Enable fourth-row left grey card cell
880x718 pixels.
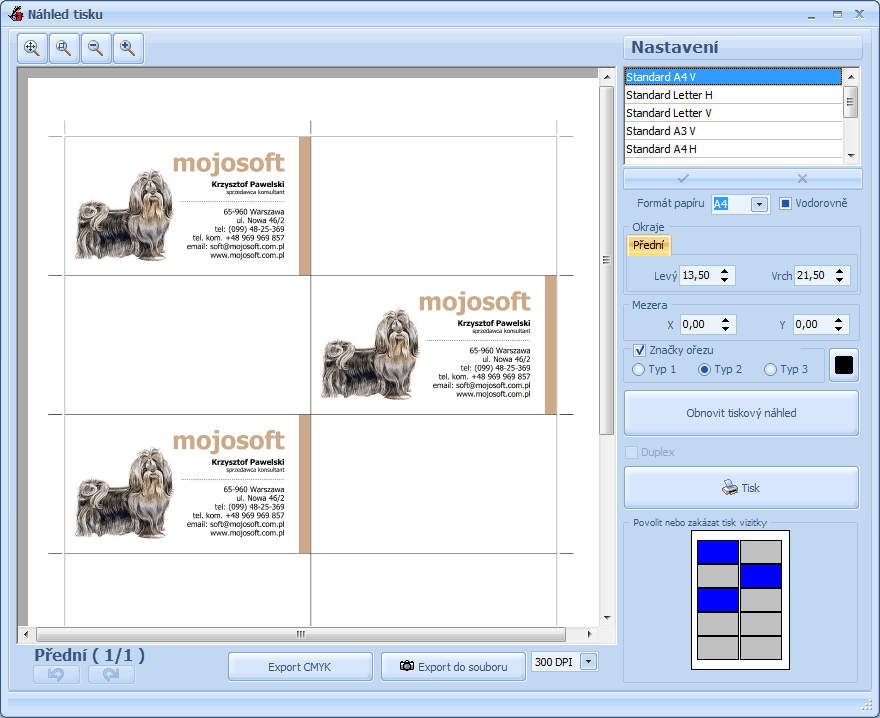(x=718, y=624)
